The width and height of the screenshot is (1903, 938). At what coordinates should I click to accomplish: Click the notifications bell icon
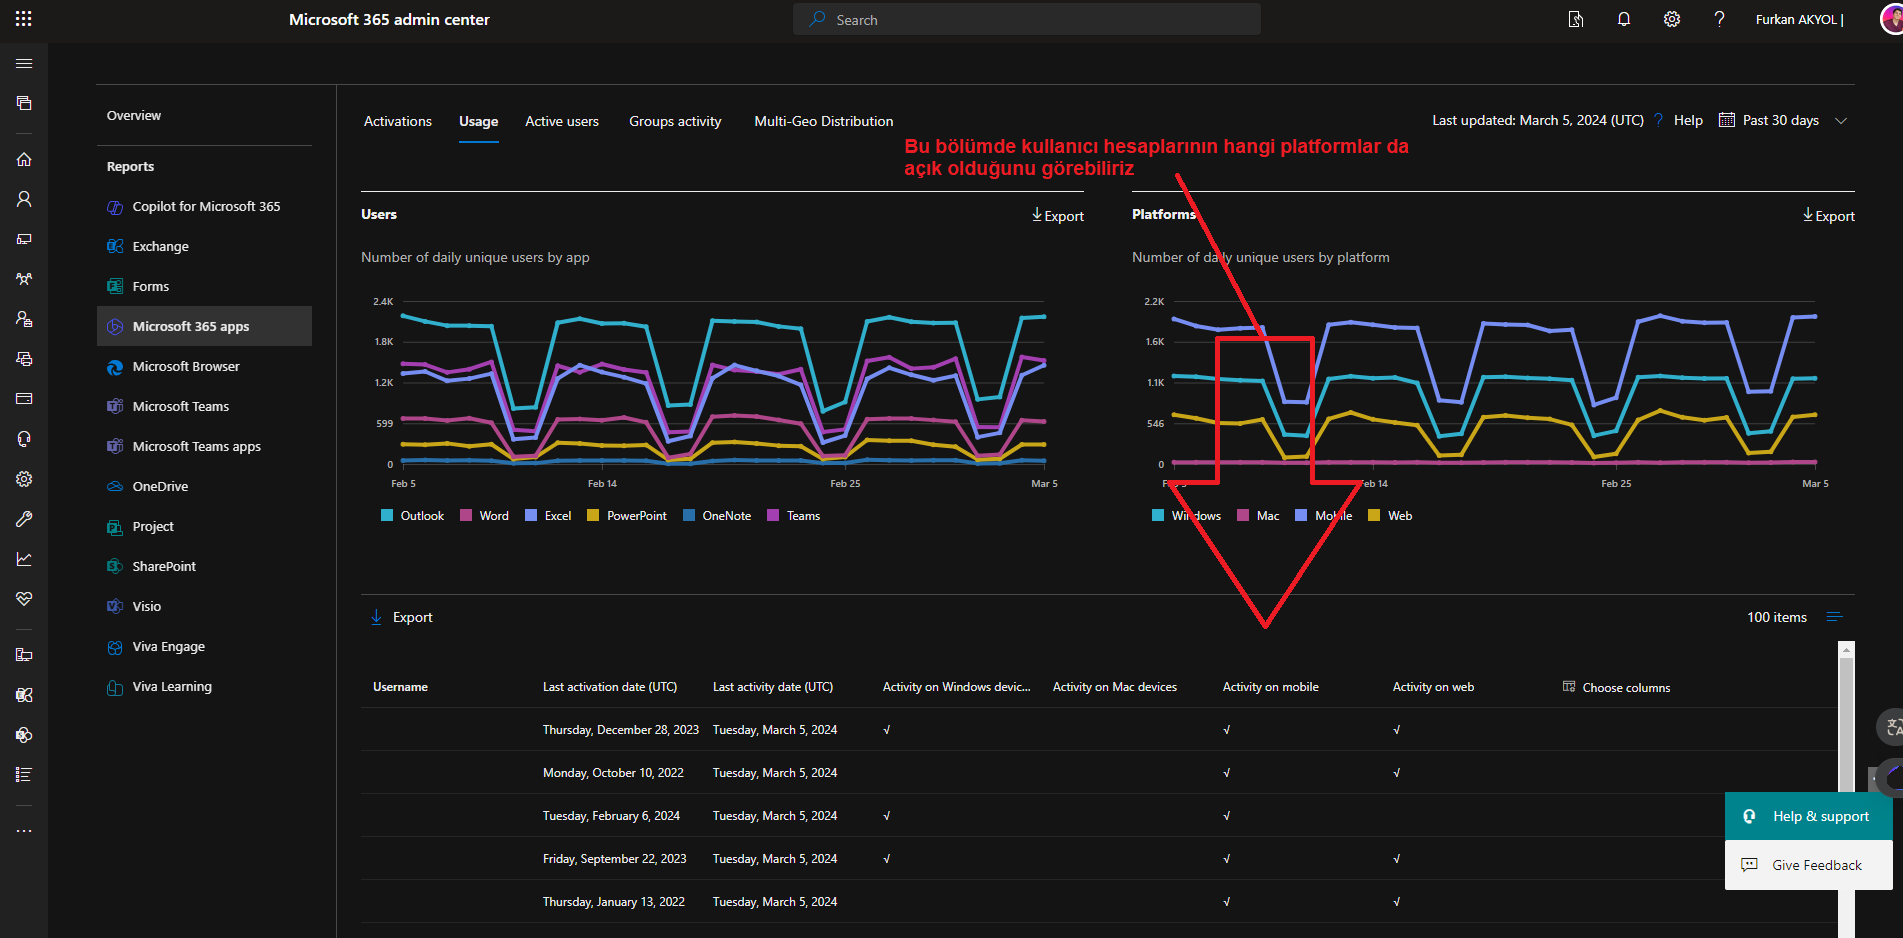[x=1623, y=19]
